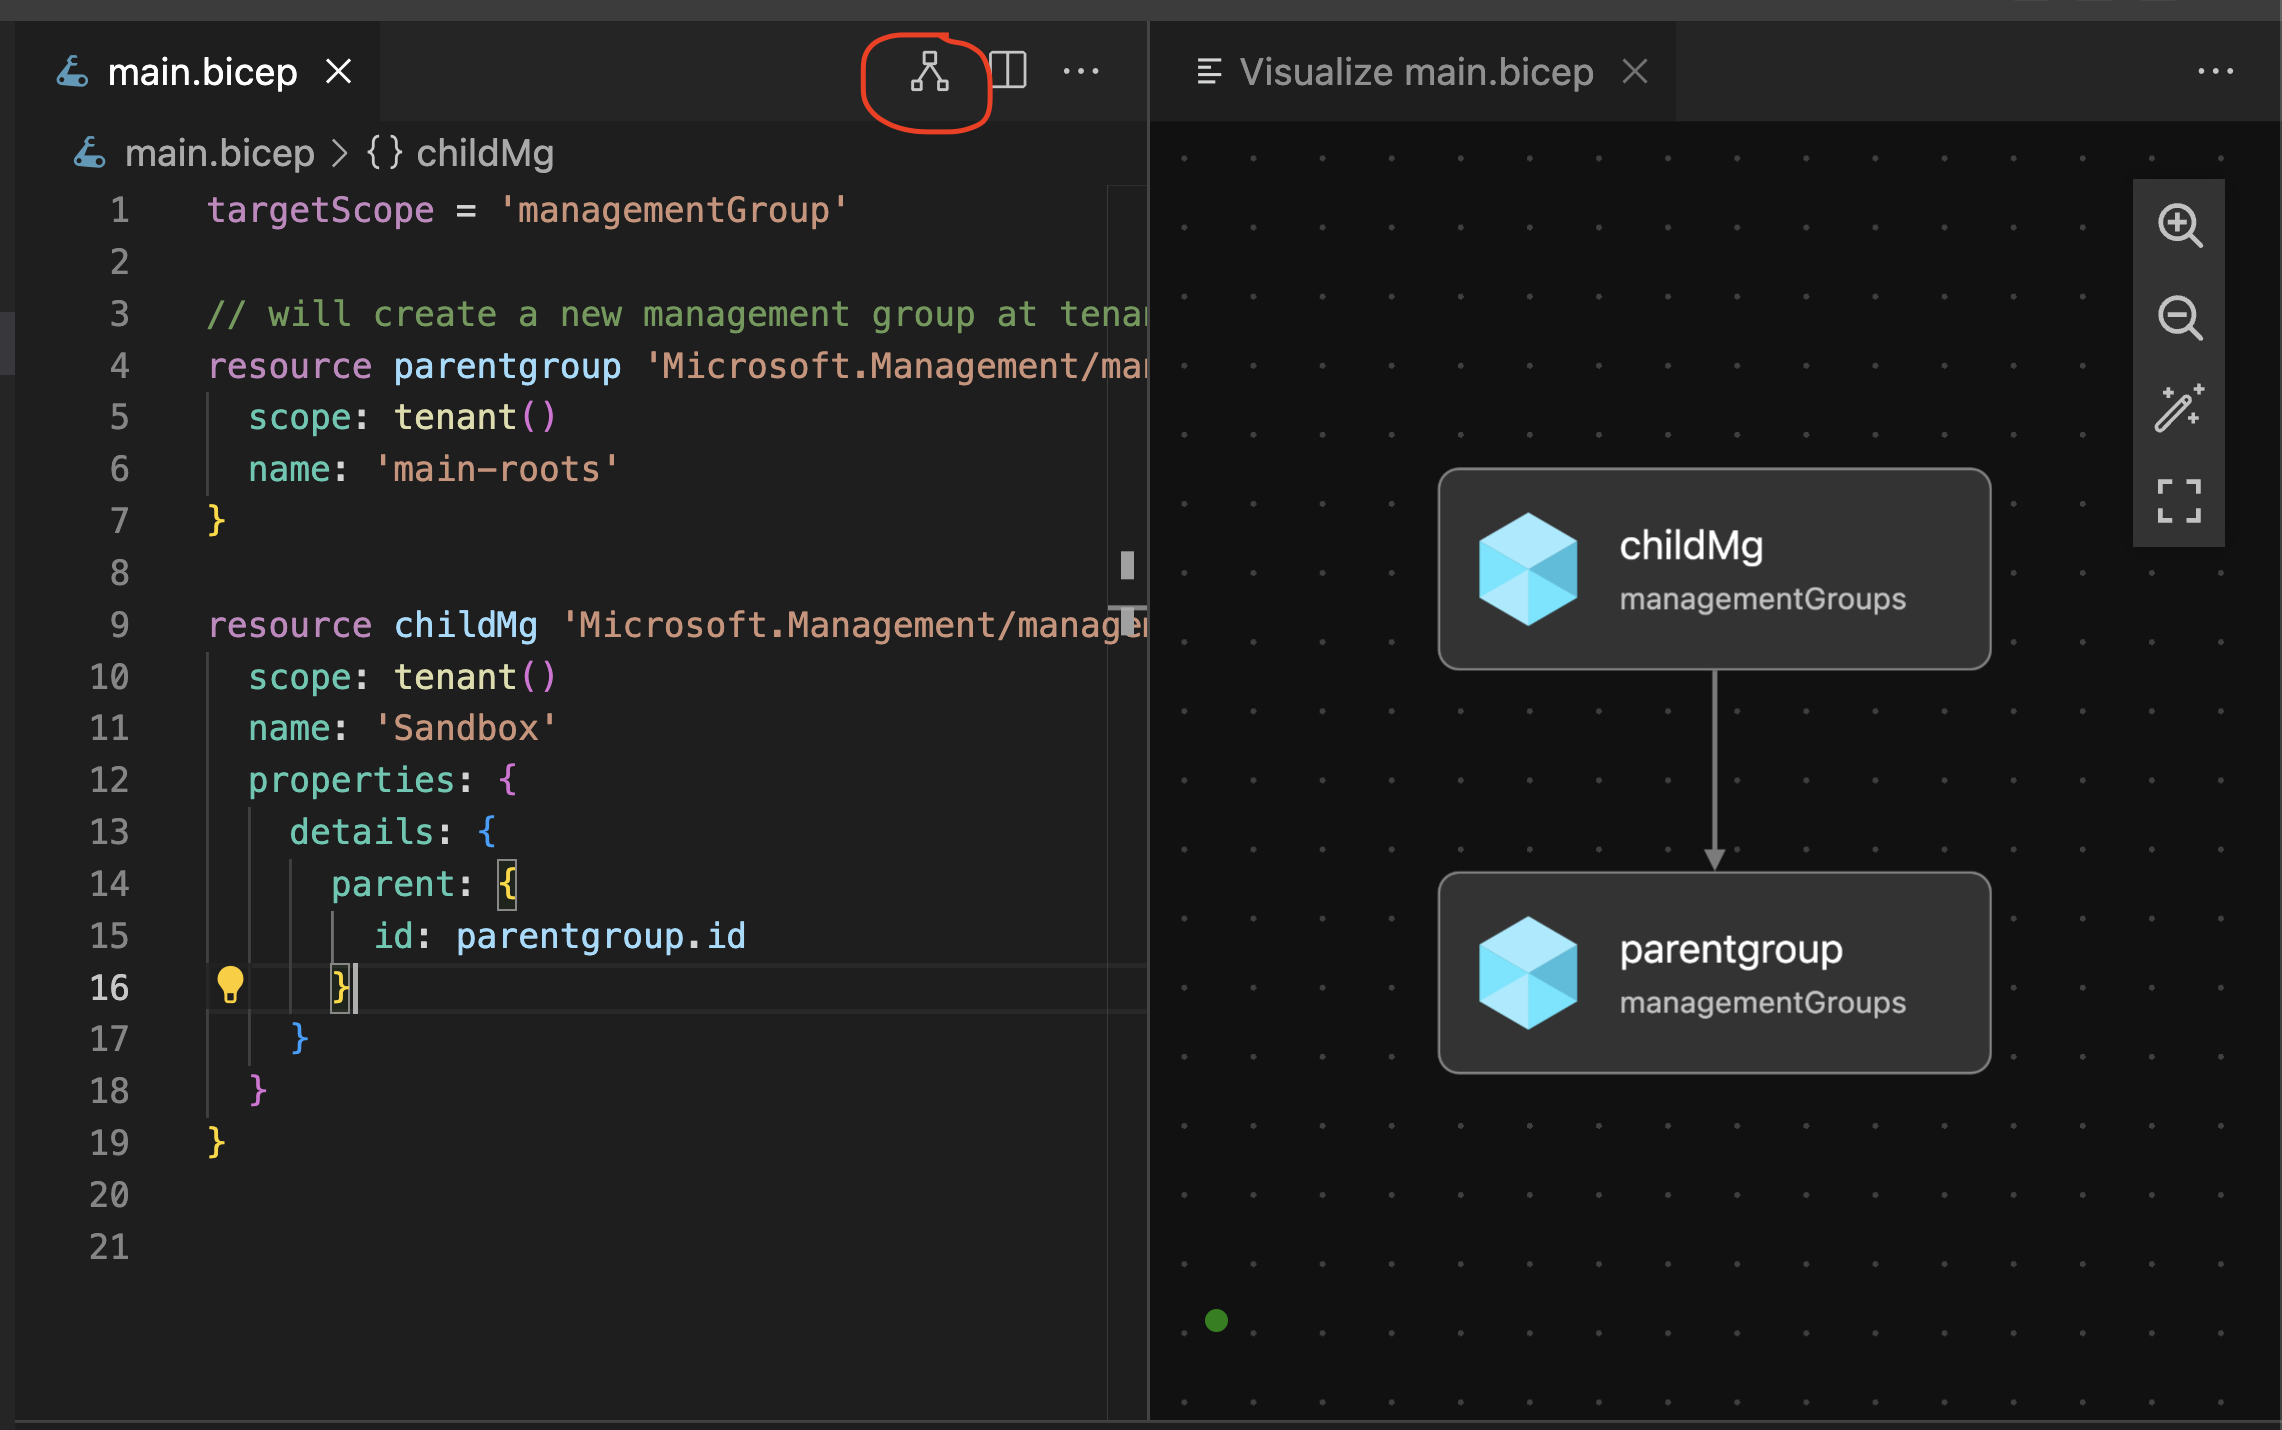Click resource keyword on line 4
Screen dimensions: 2282x1430
[290, 366]
